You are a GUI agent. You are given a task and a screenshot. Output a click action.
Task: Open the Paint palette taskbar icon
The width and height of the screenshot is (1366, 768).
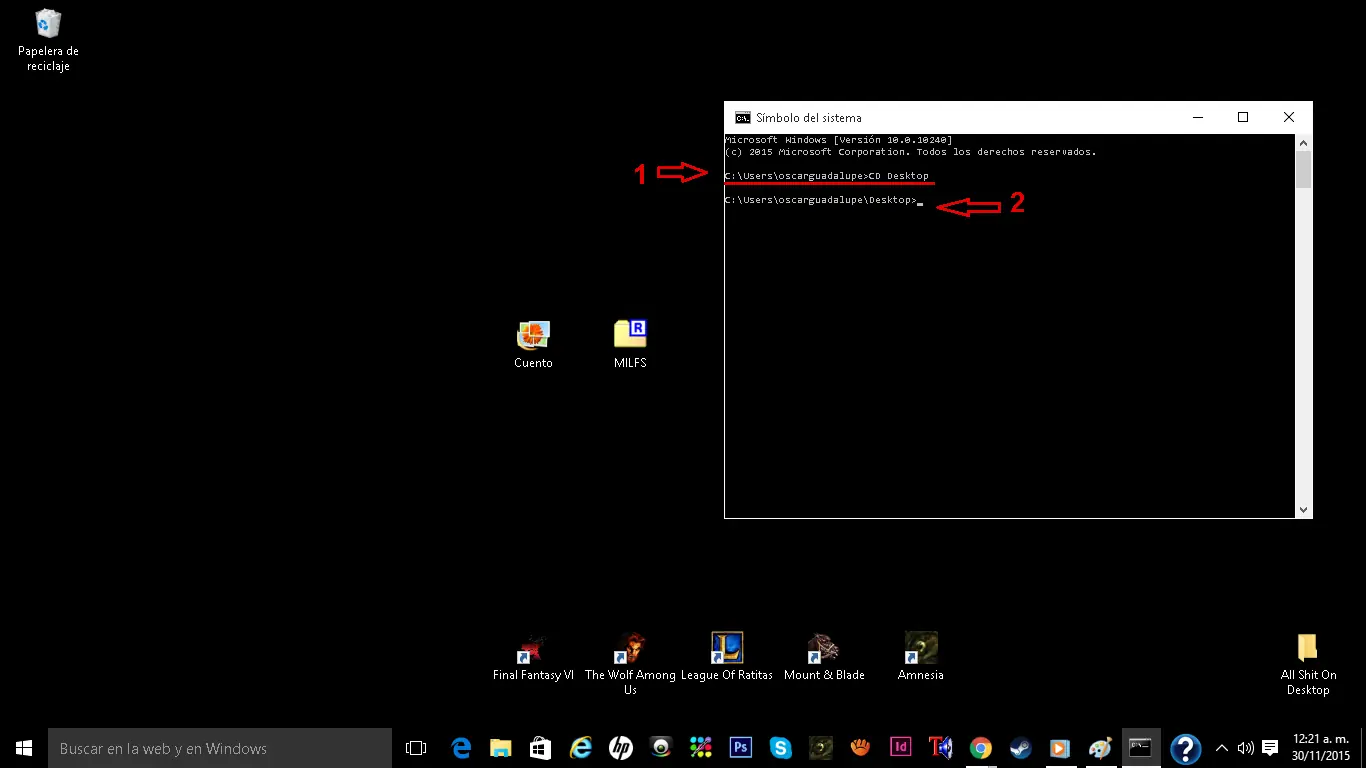click(1101, 748)
